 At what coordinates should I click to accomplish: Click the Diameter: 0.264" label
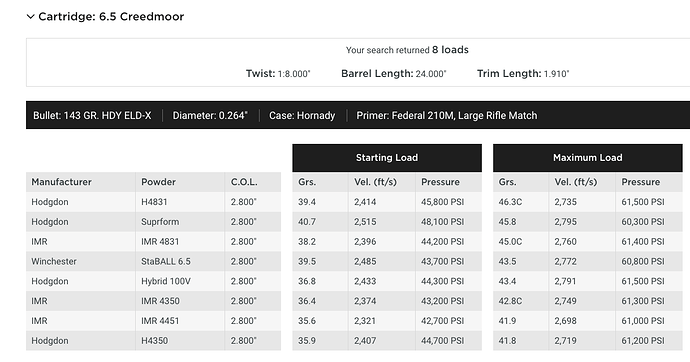pos(210,116)
